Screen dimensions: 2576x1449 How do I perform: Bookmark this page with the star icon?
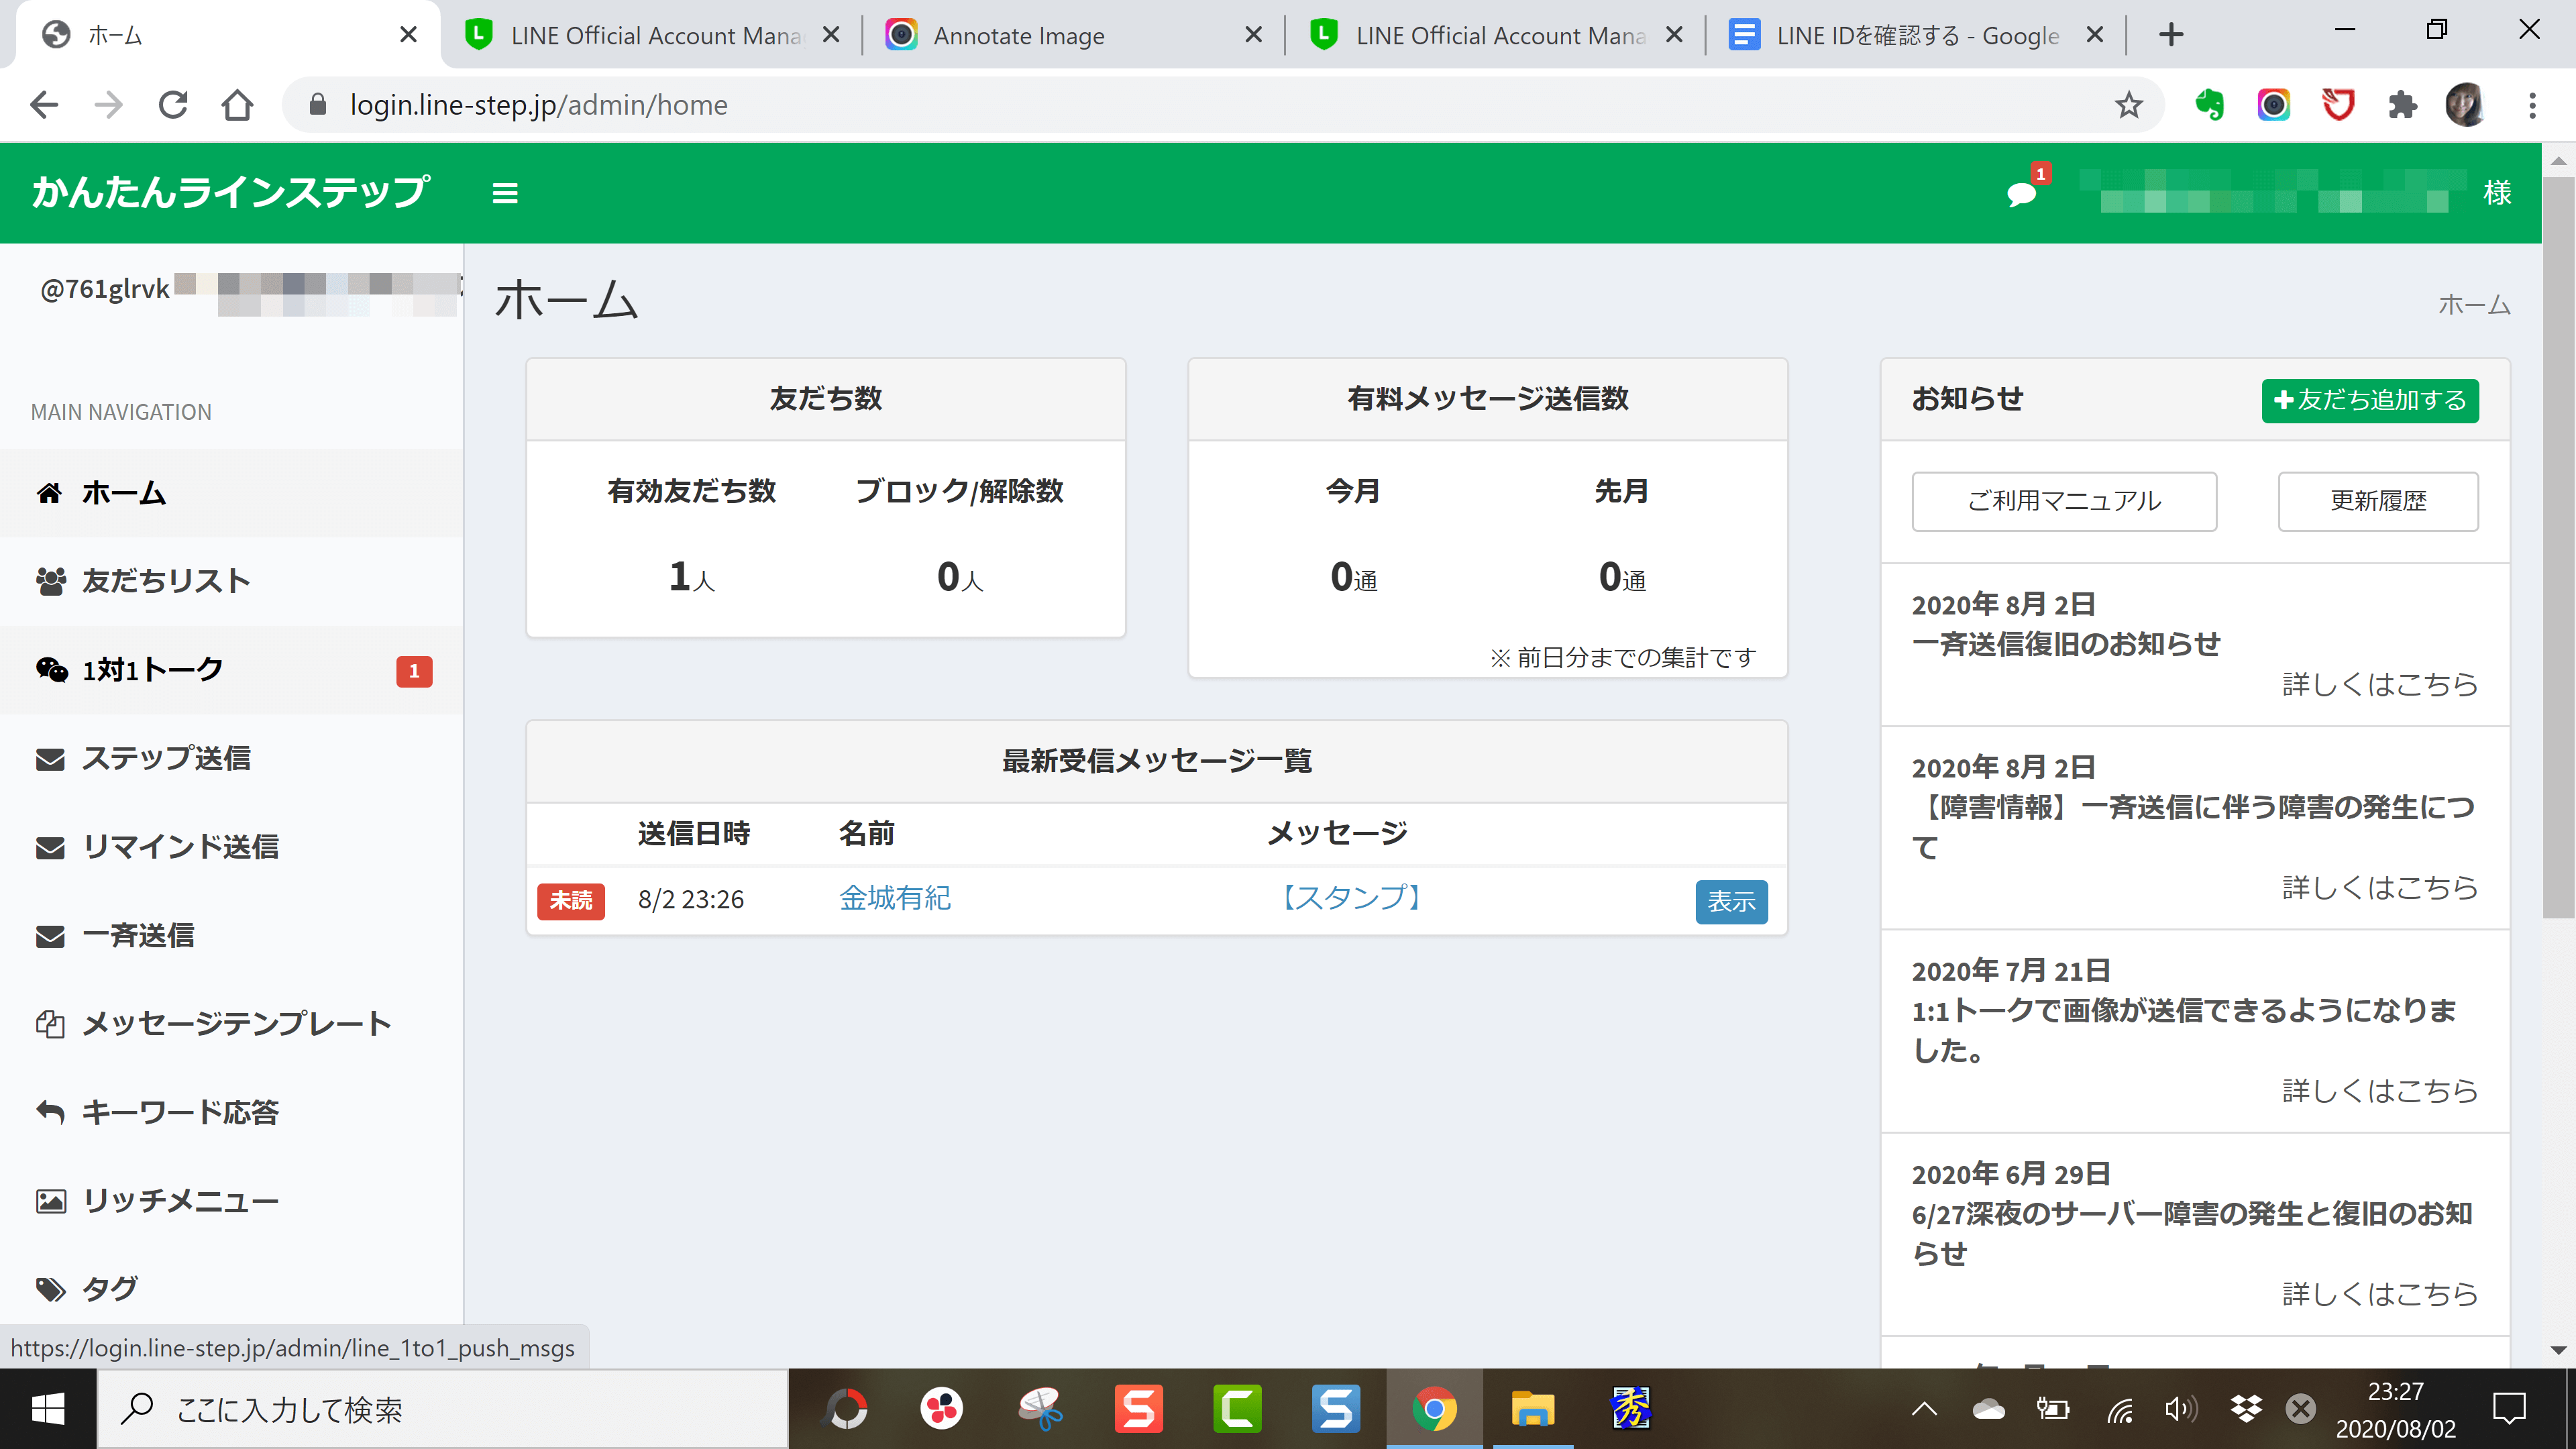[x=2128, y=105]
